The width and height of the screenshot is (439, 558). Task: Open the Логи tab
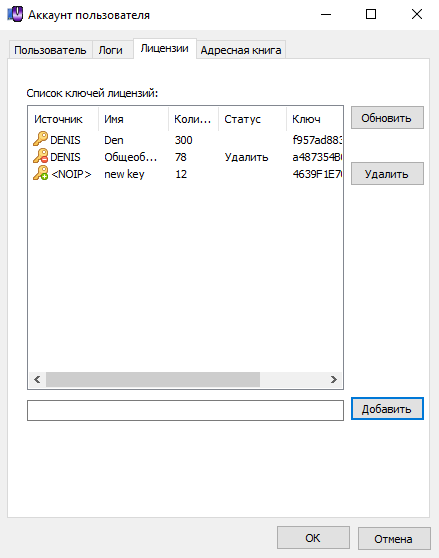pyautogui.click(x=111, y=50)
